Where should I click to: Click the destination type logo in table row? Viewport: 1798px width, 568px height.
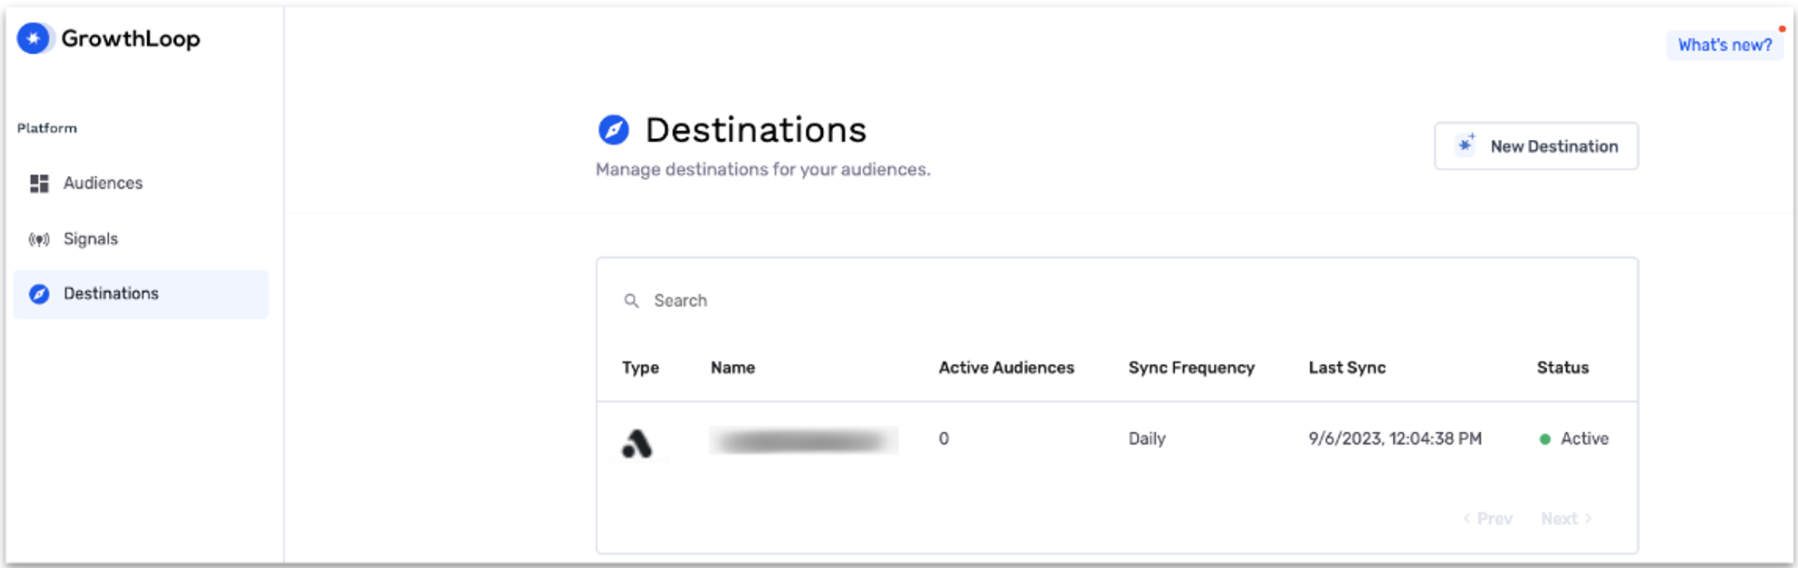point(637,443)
